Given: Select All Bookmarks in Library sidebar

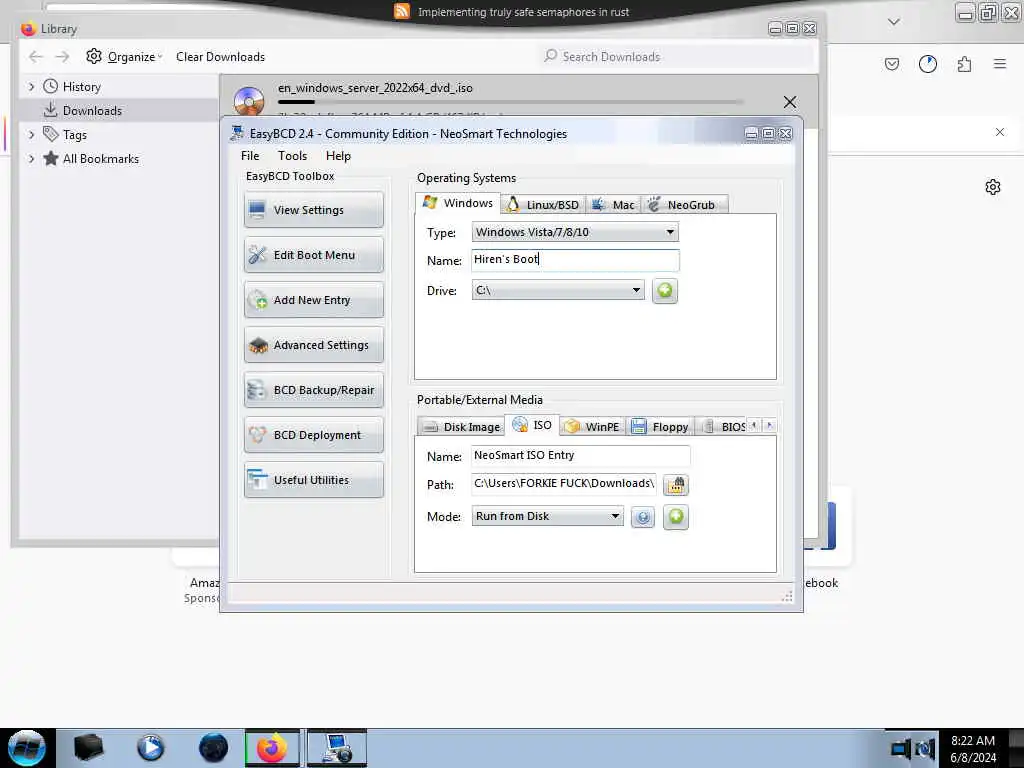Looking at the screenshot, I should click(x=101, y=159).
